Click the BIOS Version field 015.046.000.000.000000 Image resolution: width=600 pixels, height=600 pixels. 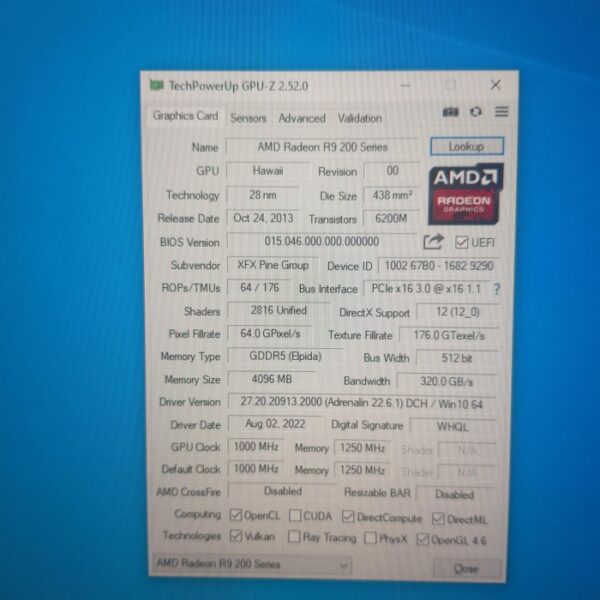point(321,241)
